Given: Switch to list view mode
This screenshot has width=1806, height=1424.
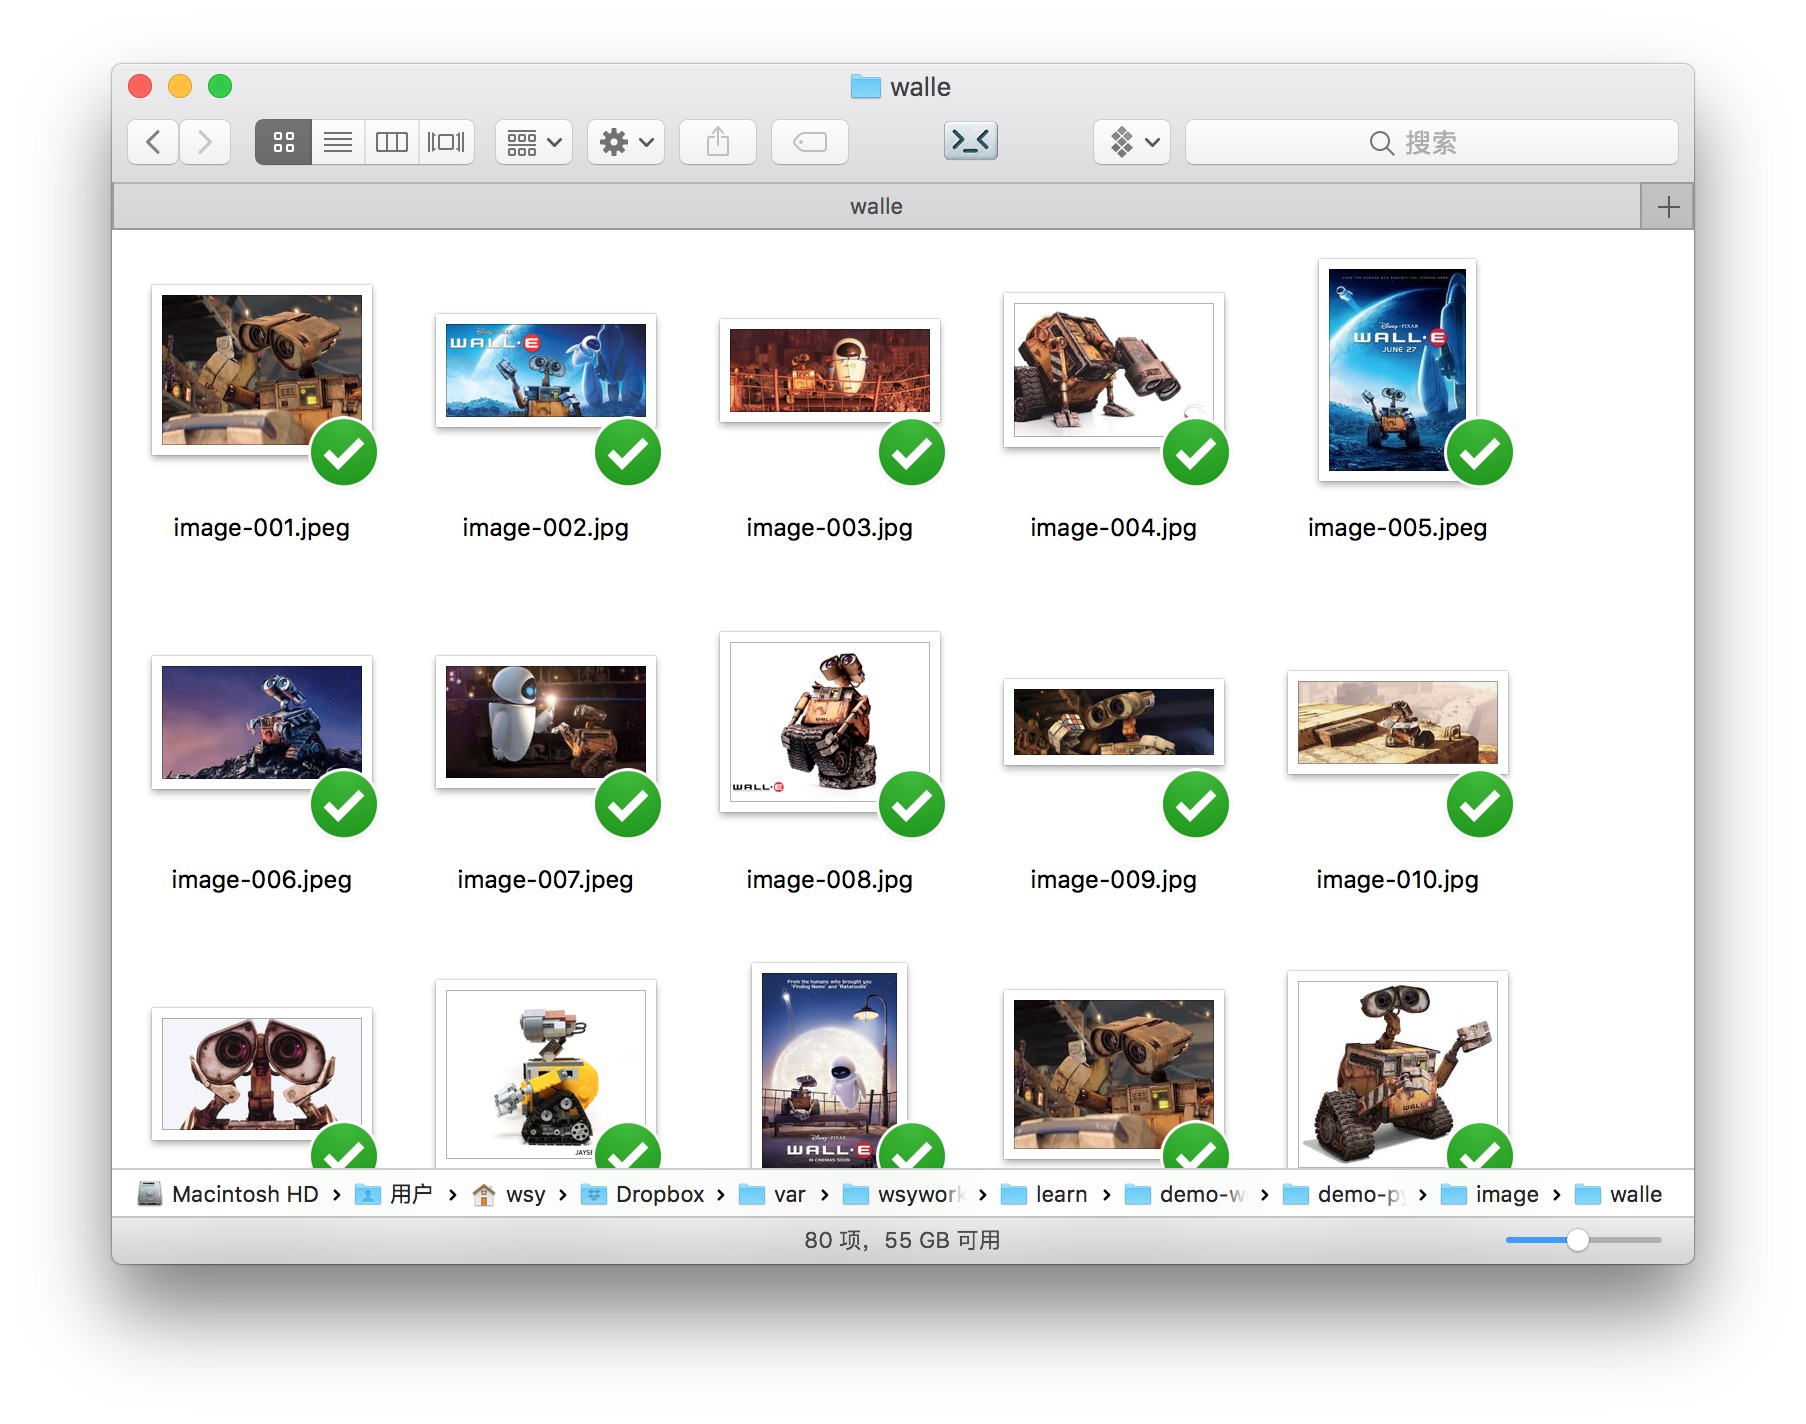Looking at the screenshot, I should pos(338,142).
